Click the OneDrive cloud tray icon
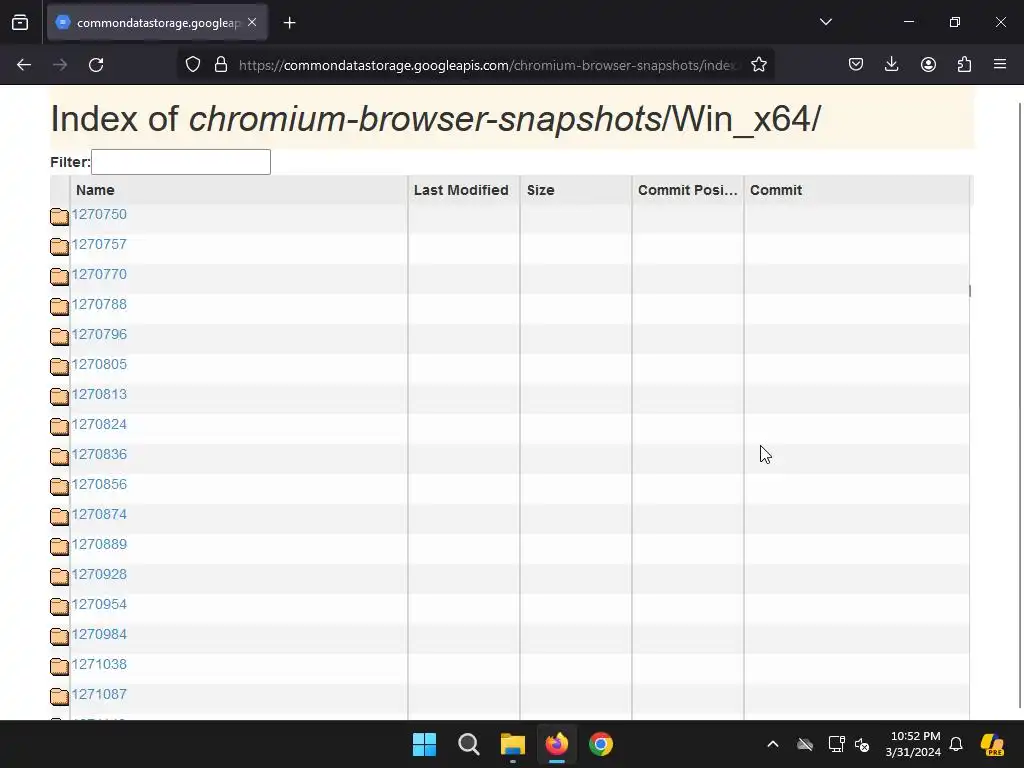The height and width of the screenshot is (768, 1024). [x=805, y=744]
